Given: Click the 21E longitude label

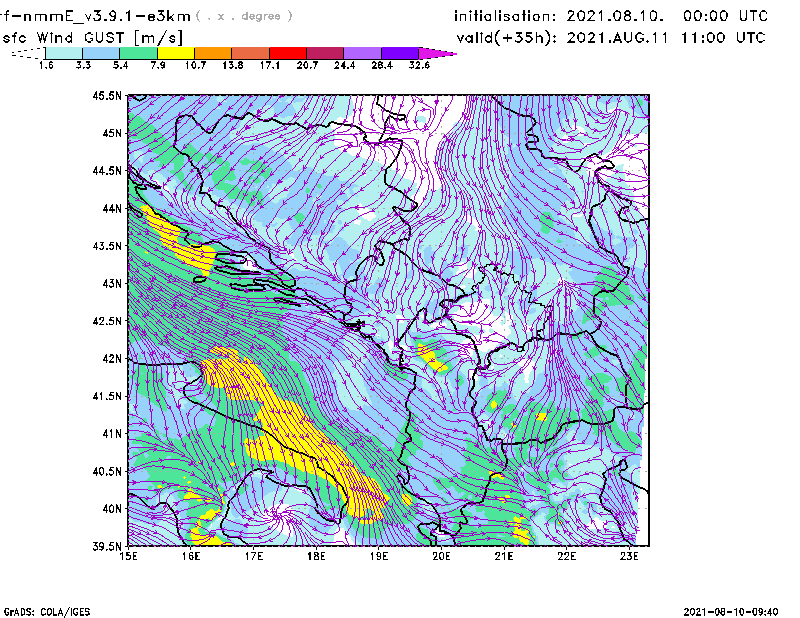Looking at the screenshot, I should (x=504, y=556).
